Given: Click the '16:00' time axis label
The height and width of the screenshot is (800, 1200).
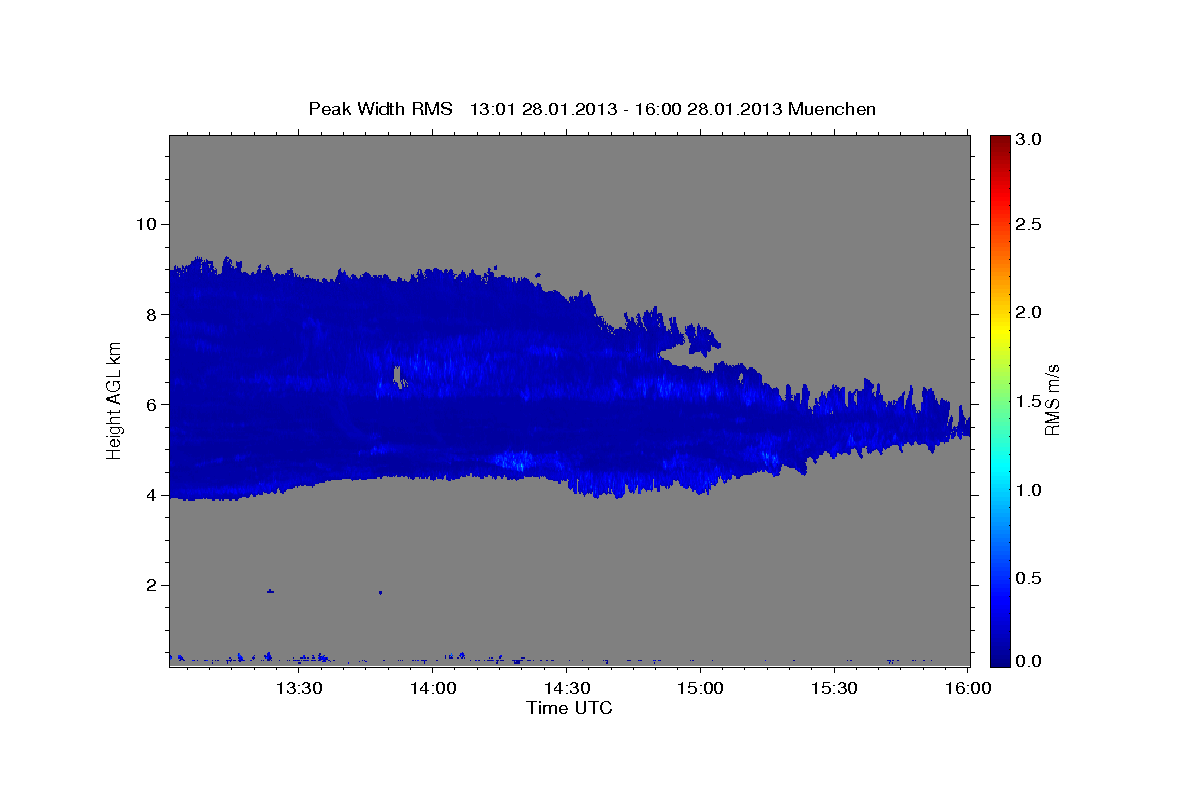Looking at the screenshot, I should pyautogui.click(x=967, y=689).
